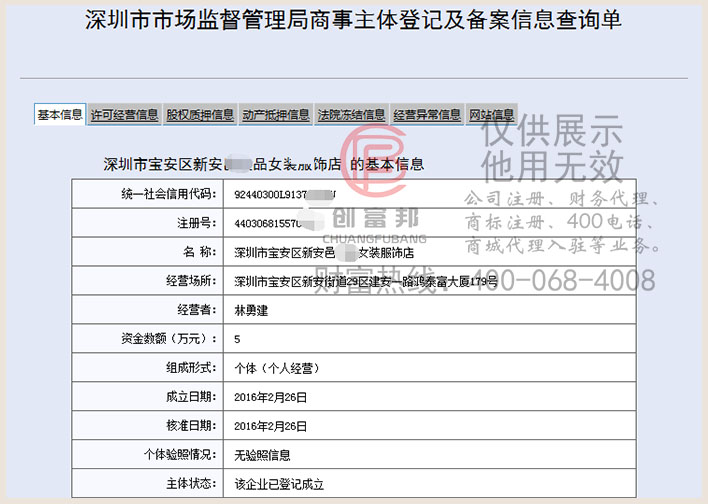708x504 pixels.
Task: Click the 个体验照情况 label
Action: point(180,454)
